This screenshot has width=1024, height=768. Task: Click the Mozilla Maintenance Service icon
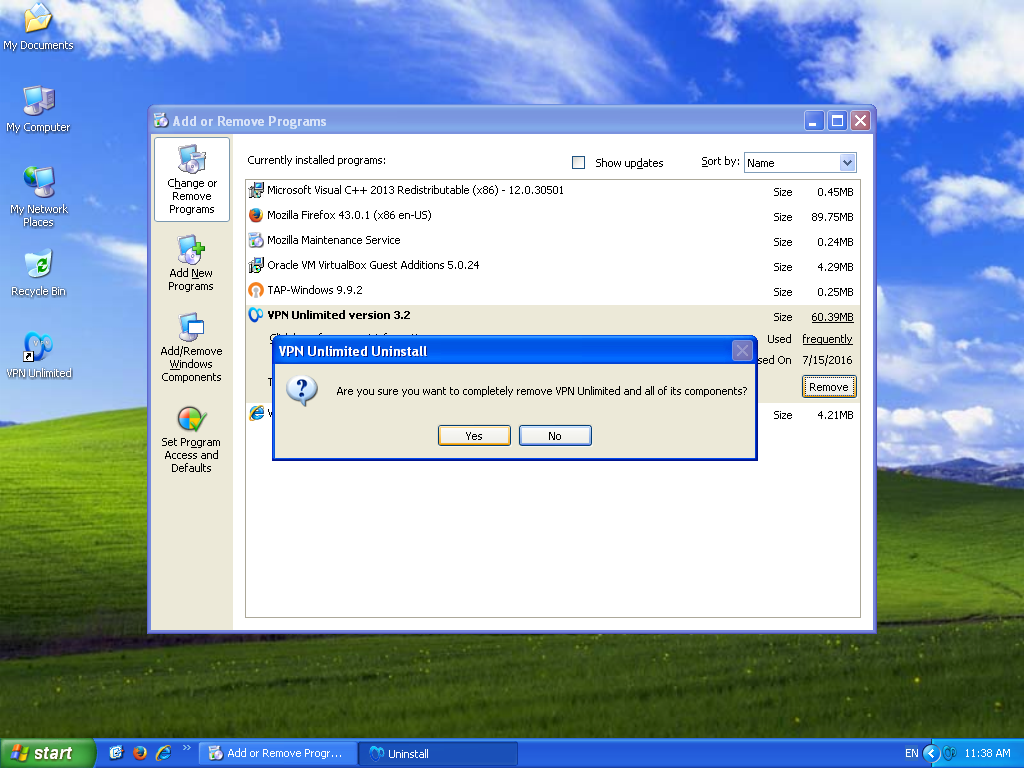click(255, 240)
